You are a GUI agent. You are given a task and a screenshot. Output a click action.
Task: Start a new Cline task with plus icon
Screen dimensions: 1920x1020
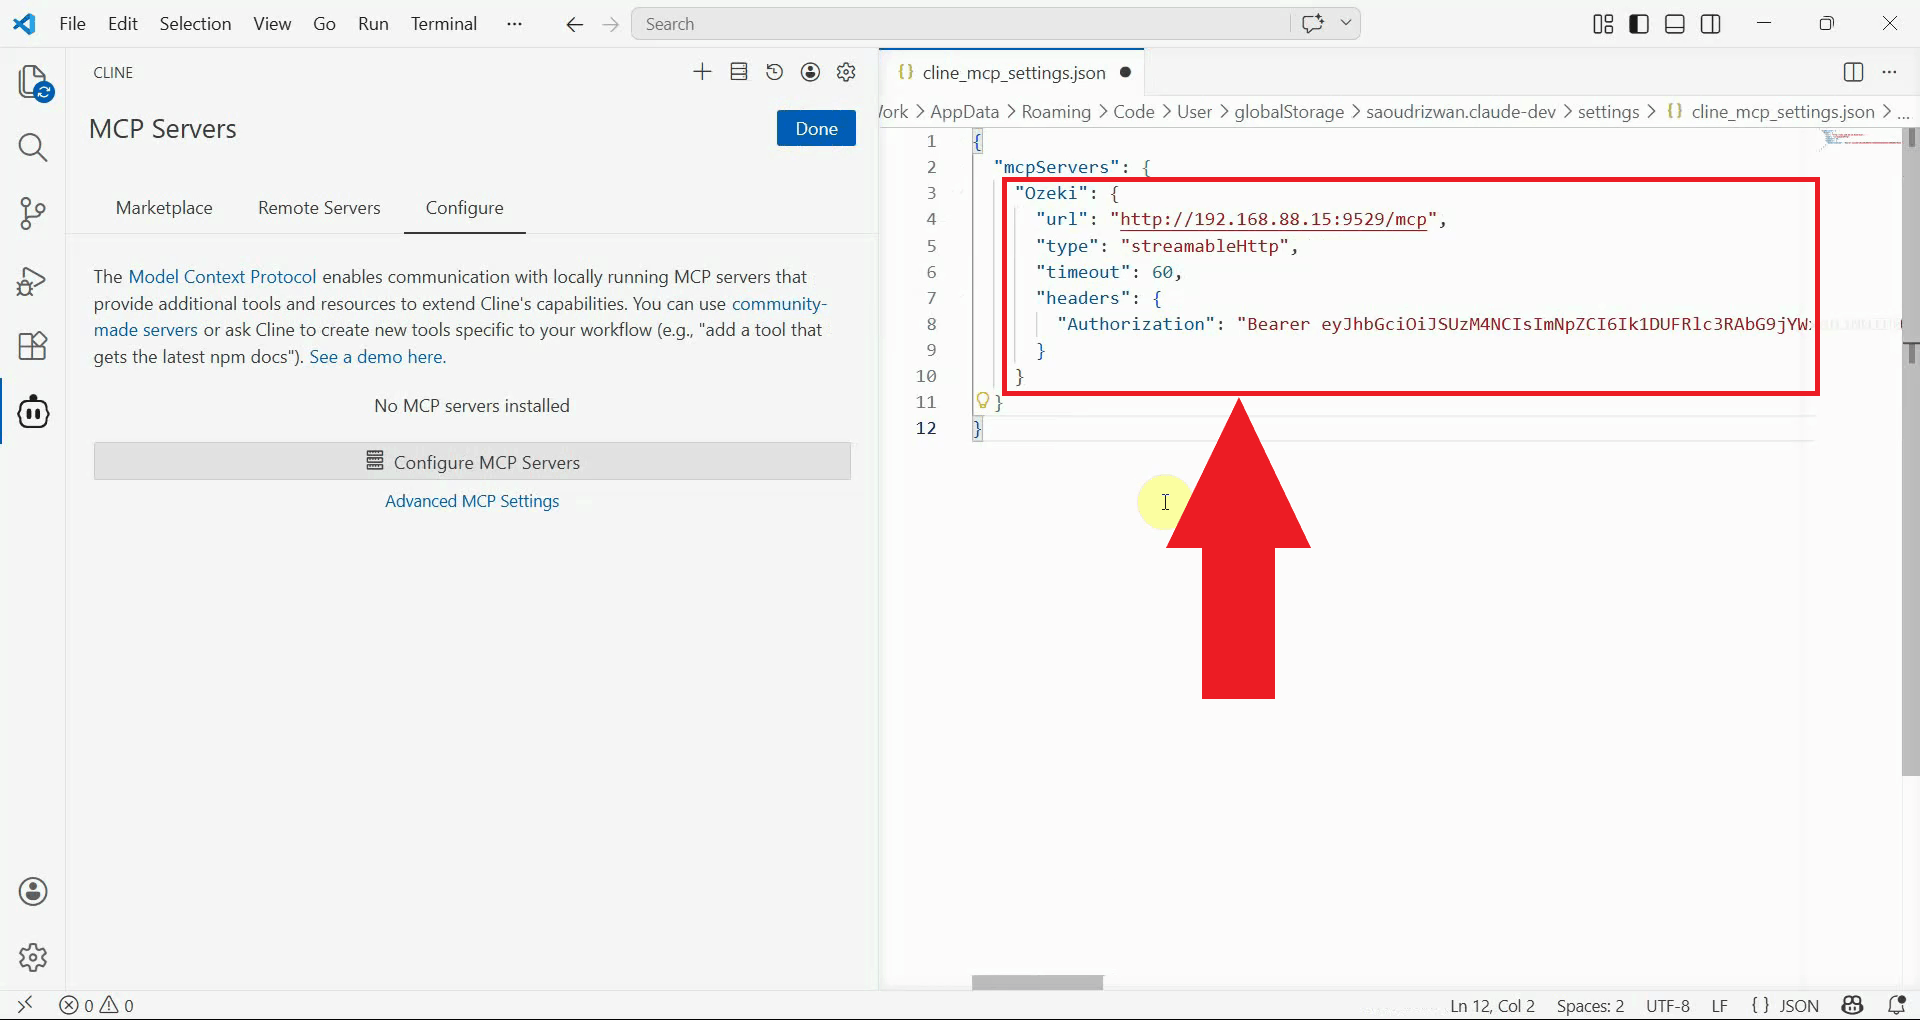click(x=702, y=72)
